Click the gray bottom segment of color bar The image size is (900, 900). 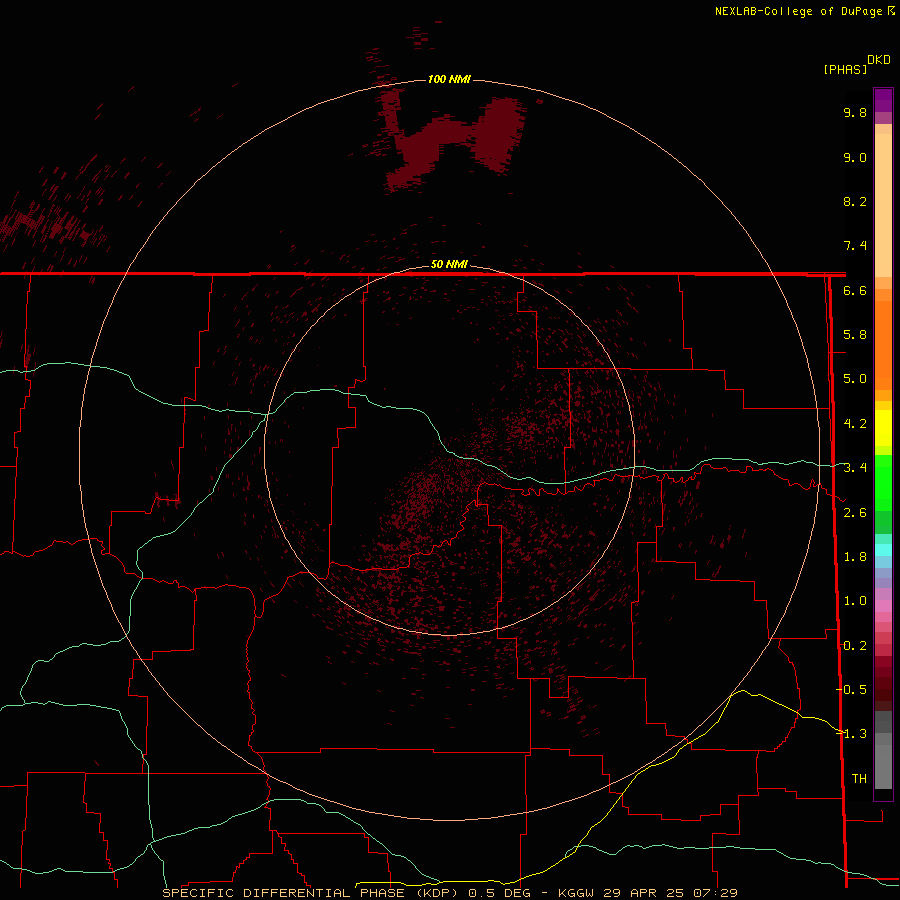[883, 766]
